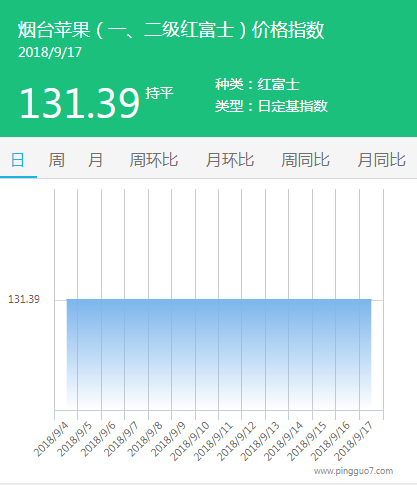Click the x-axis label 2018/9/7
This screenshot has width=417, height=485.
[x=122, y=439]
